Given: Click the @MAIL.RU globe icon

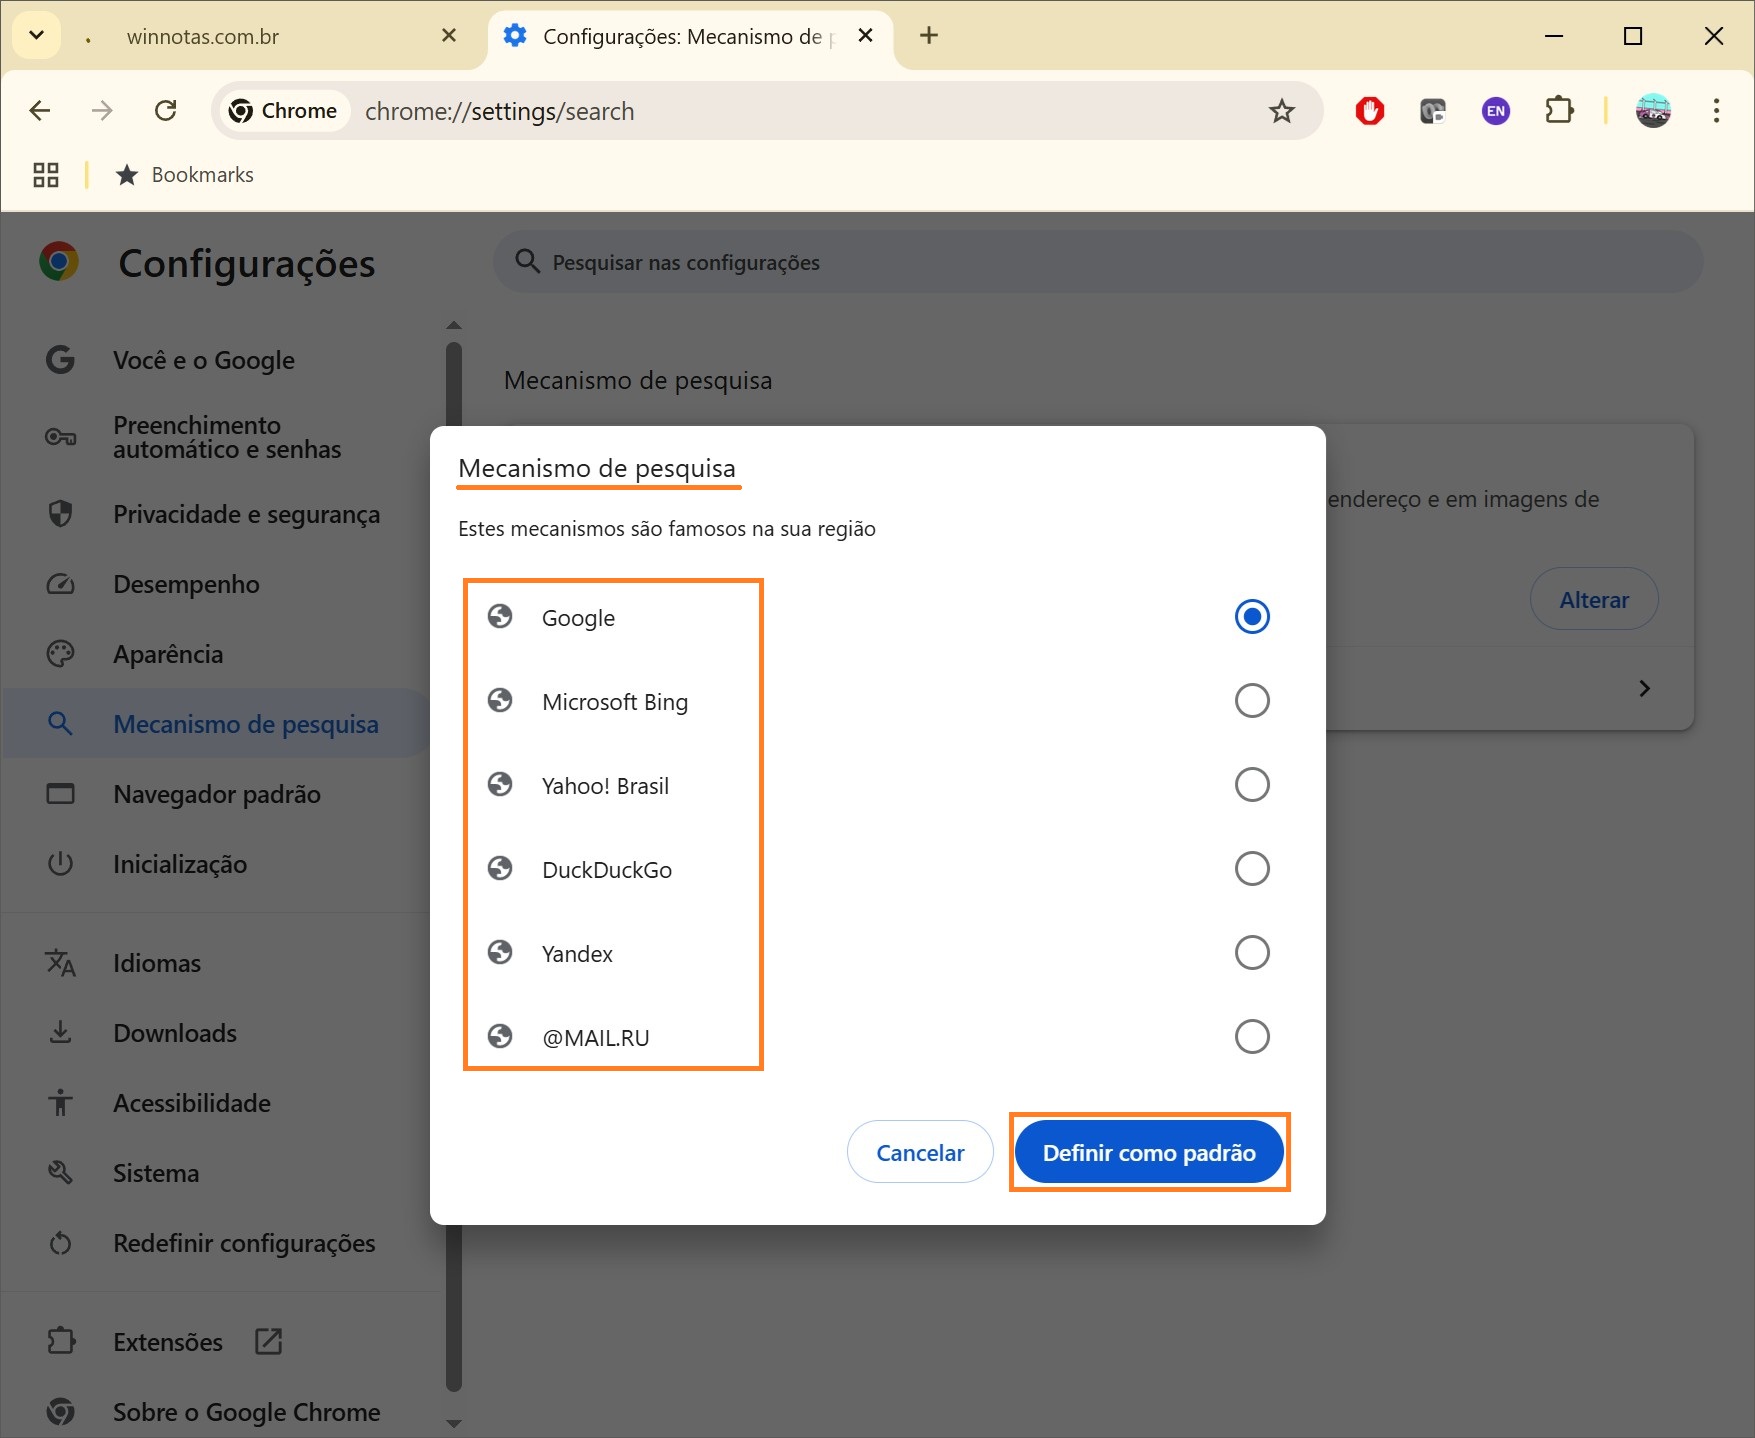Looking at the screenshot, I should 500,1037.
